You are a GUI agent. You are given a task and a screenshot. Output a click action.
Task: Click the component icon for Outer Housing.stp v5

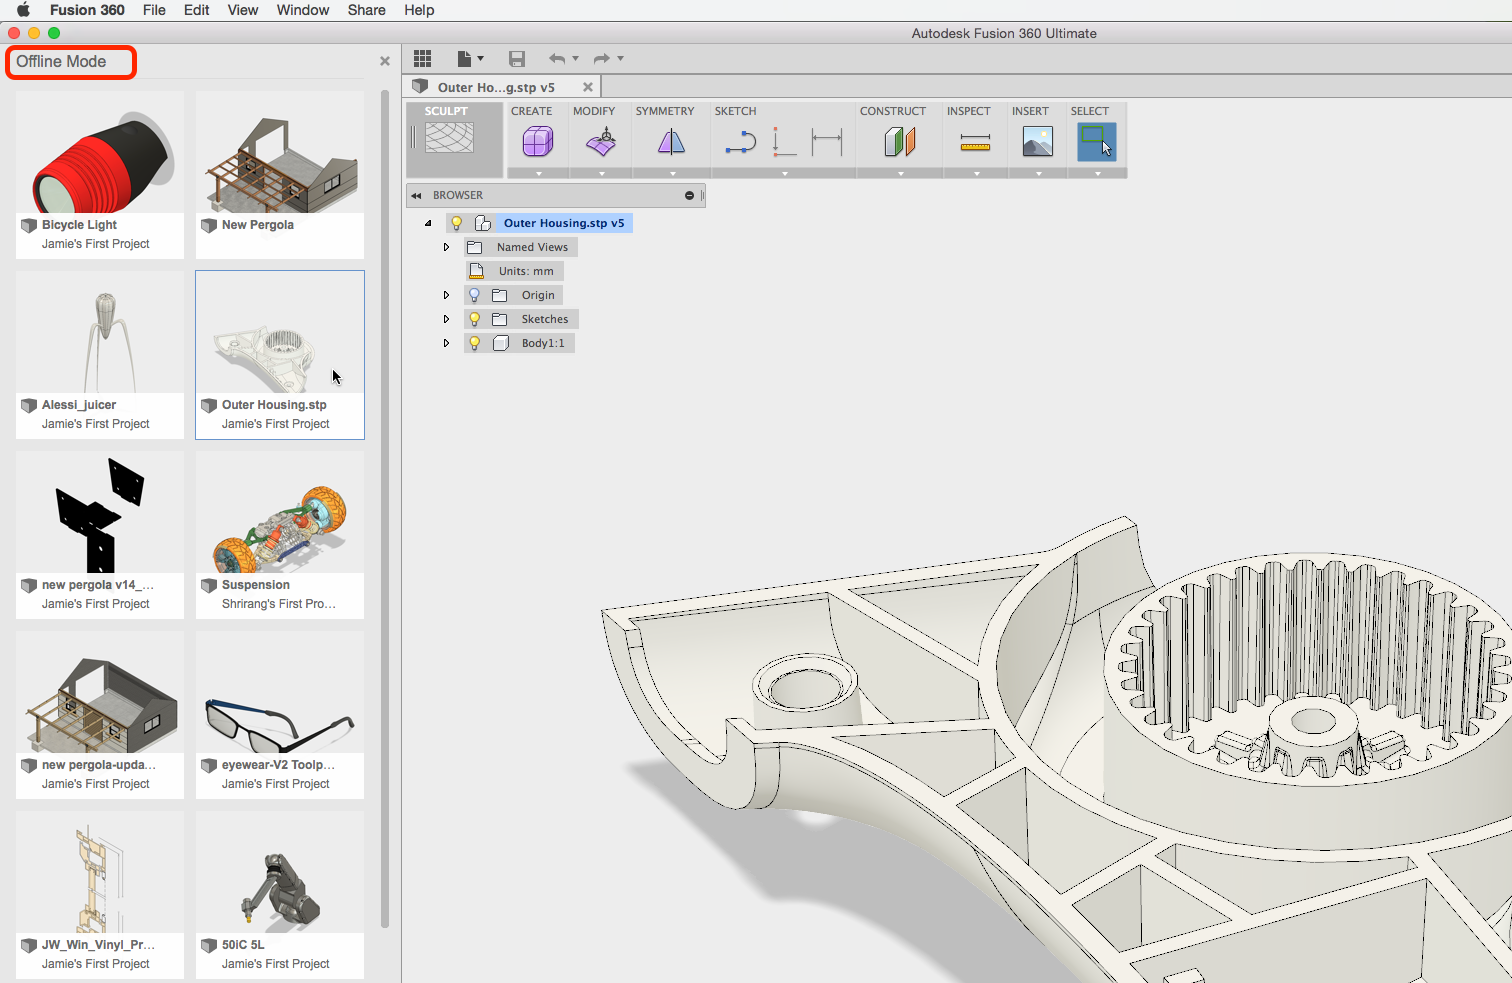(x=483, y=223)
